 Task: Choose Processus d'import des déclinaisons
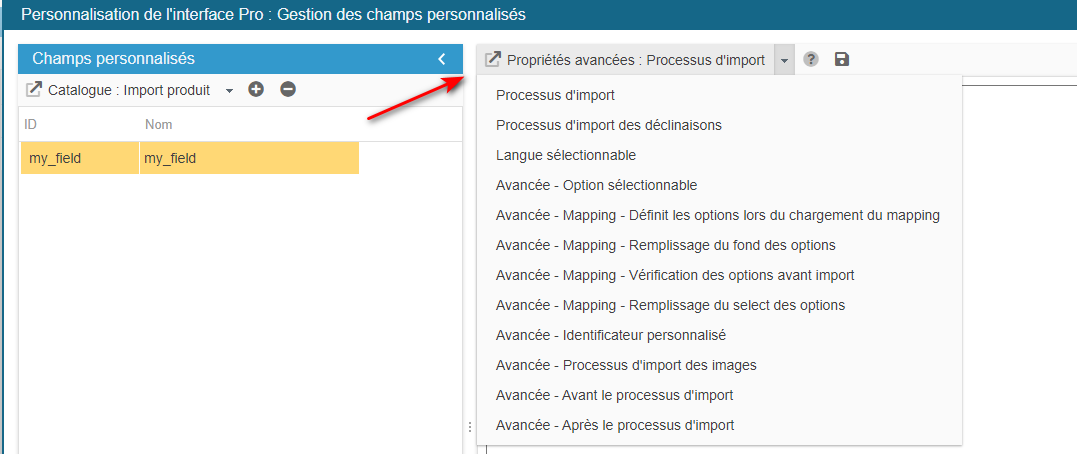tap(608, 126)
